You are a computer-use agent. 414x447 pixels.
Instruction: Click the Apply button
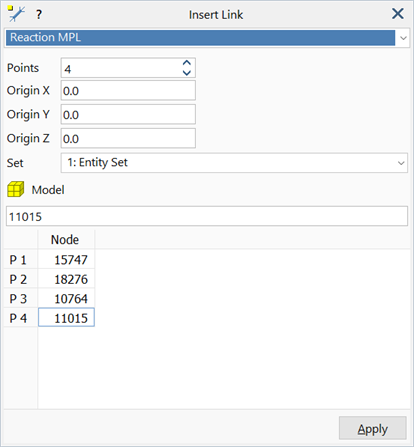(x=373, y=428)
